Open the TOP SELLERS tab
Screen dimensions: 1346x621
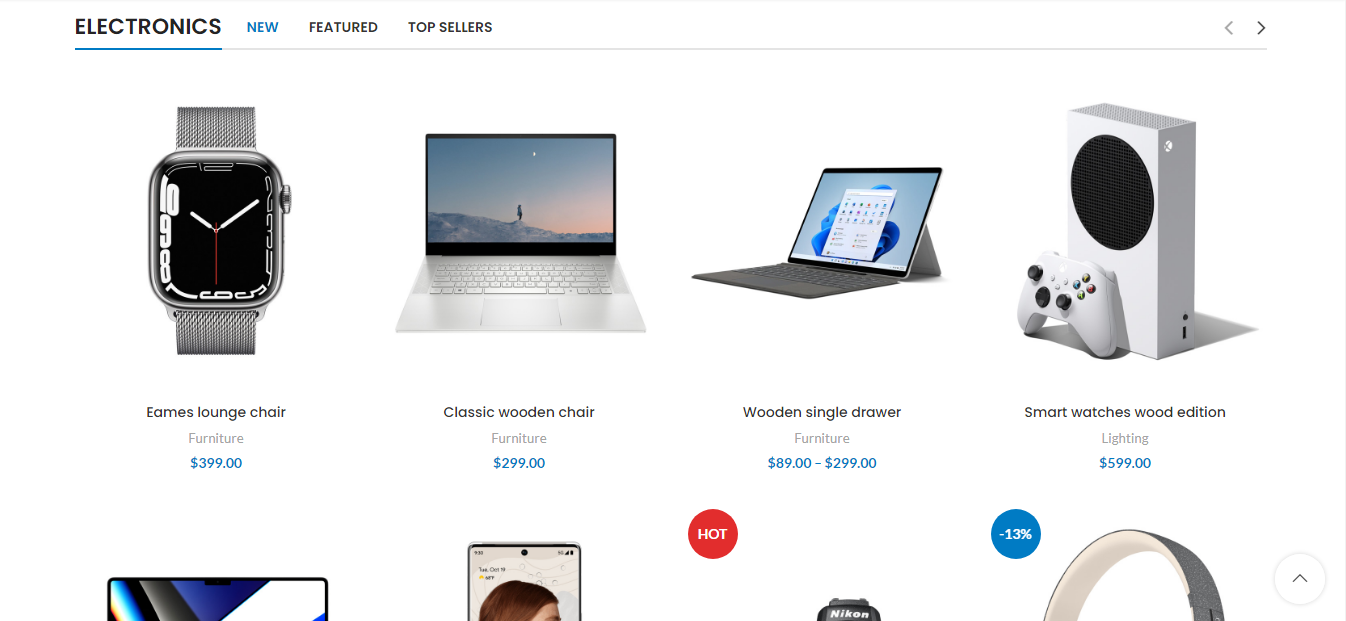coord(450,28)
